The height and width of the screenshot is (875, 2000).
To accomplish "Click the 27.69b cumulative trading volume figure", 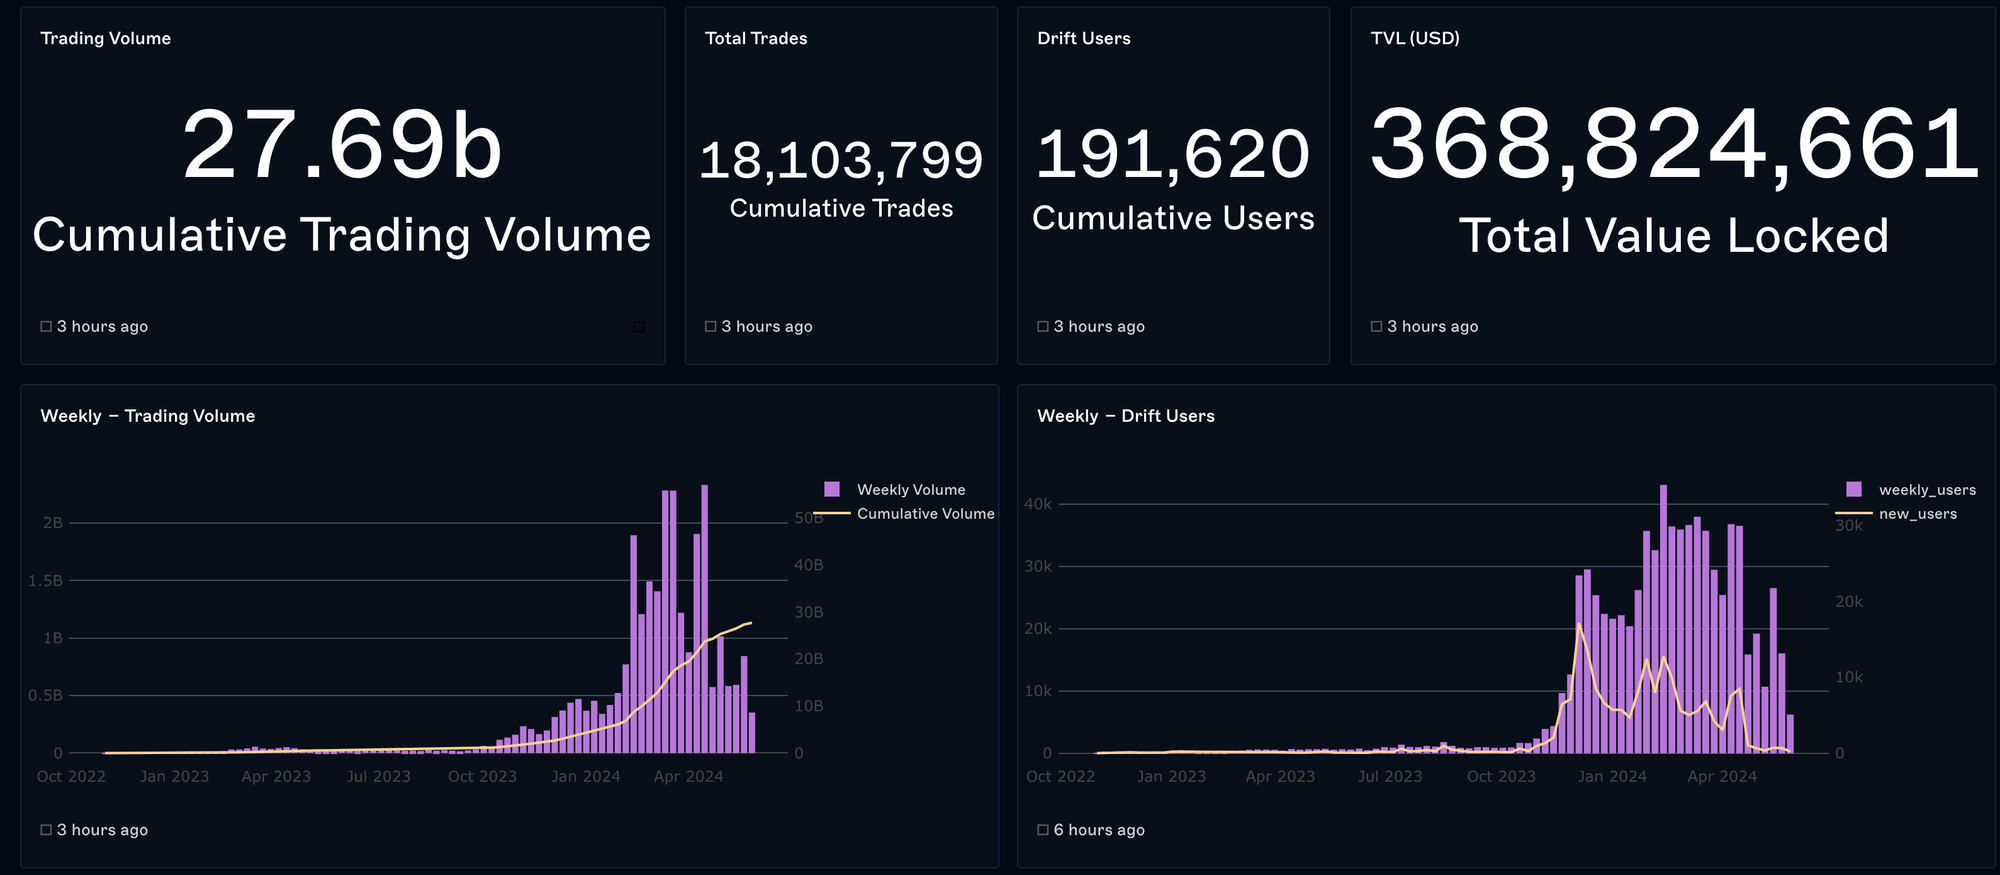I will click(x=342, y=146).
